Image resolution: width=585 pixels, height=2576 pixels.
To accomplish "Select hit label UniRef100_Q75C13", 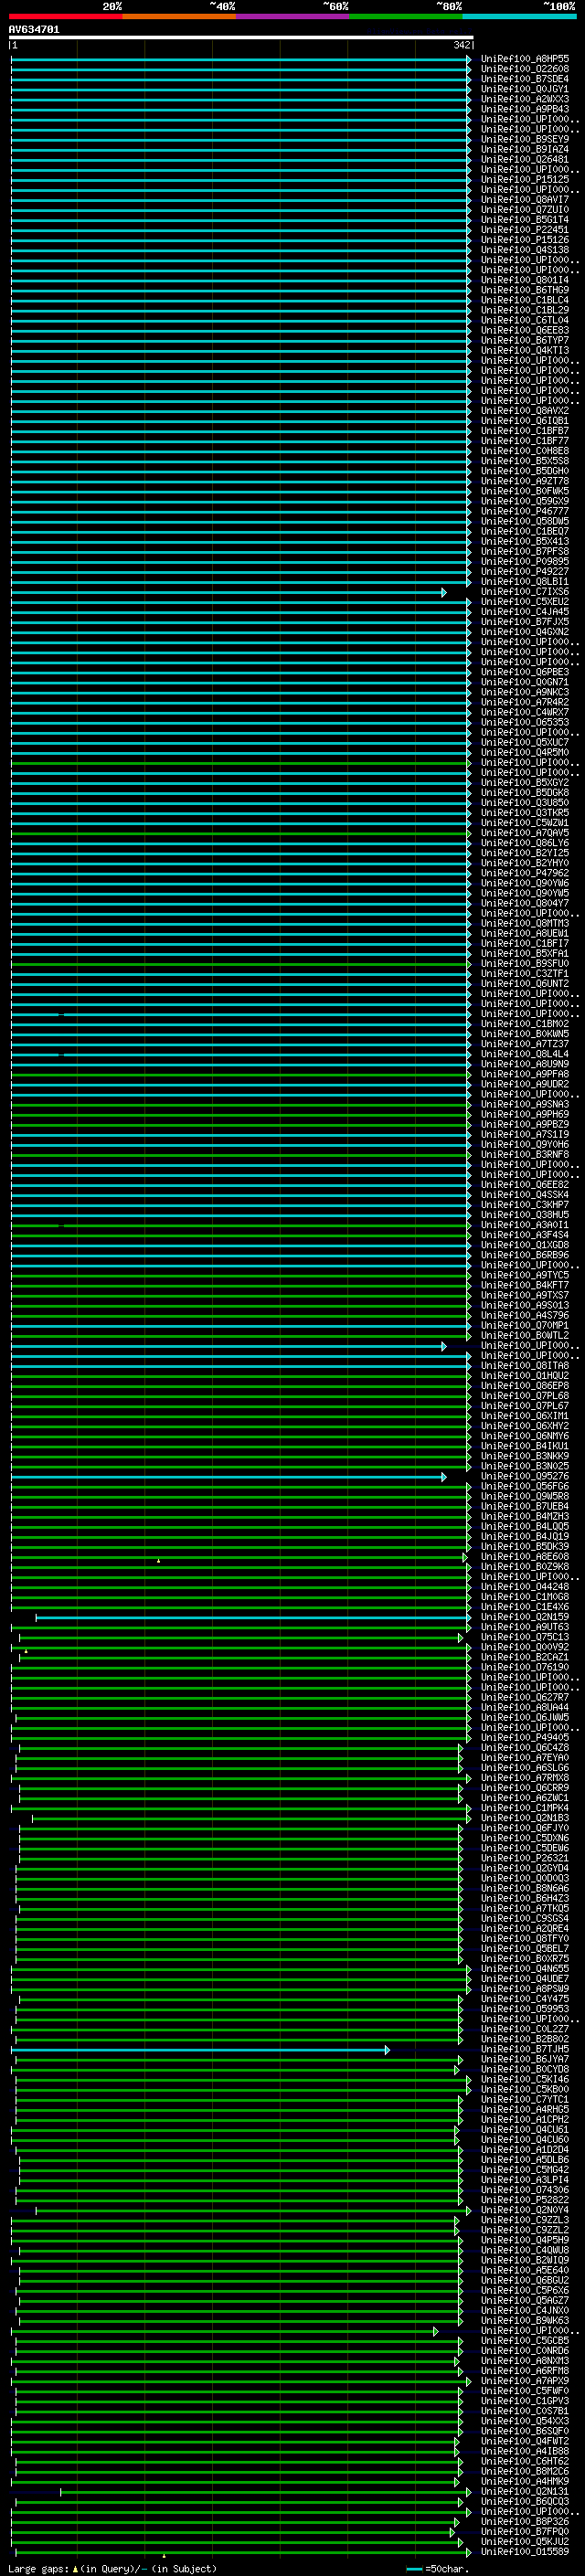I will pos(525,1637).
